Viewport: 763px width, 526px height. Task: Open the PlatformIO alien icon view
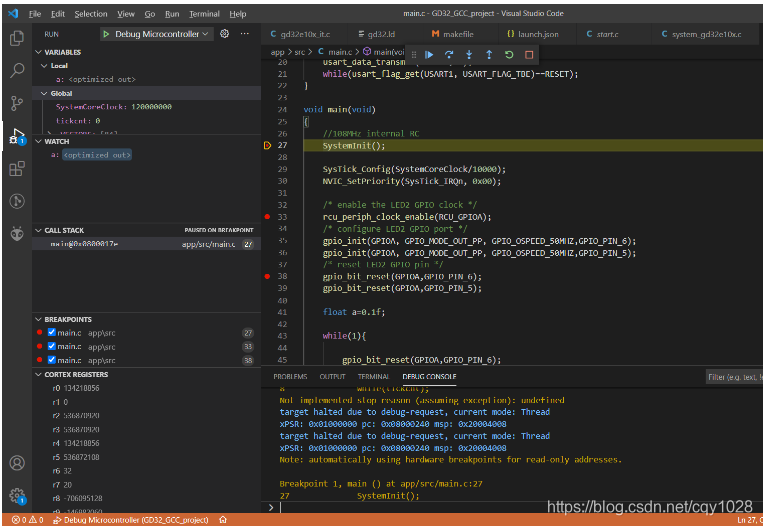tap(17, 234)
